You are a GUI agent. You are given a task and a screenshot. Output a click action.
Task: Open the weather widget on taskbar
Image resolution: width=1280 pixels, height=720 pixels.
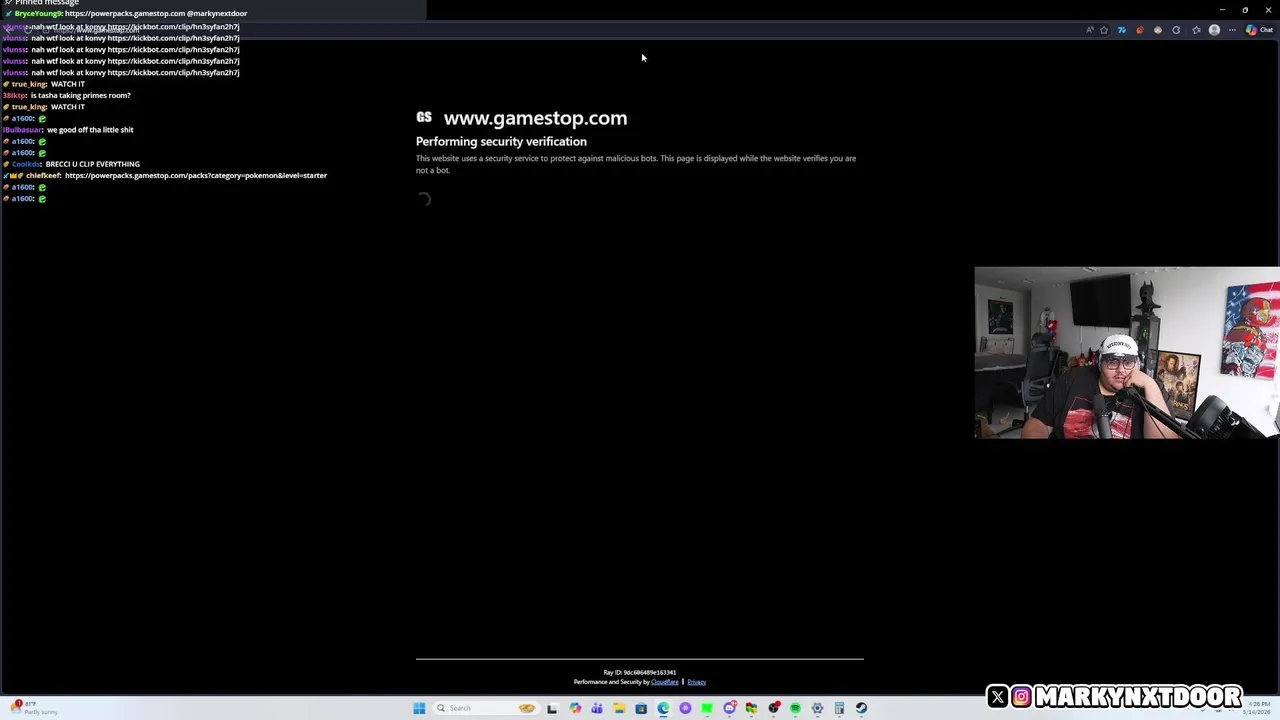tap(35, 708)
